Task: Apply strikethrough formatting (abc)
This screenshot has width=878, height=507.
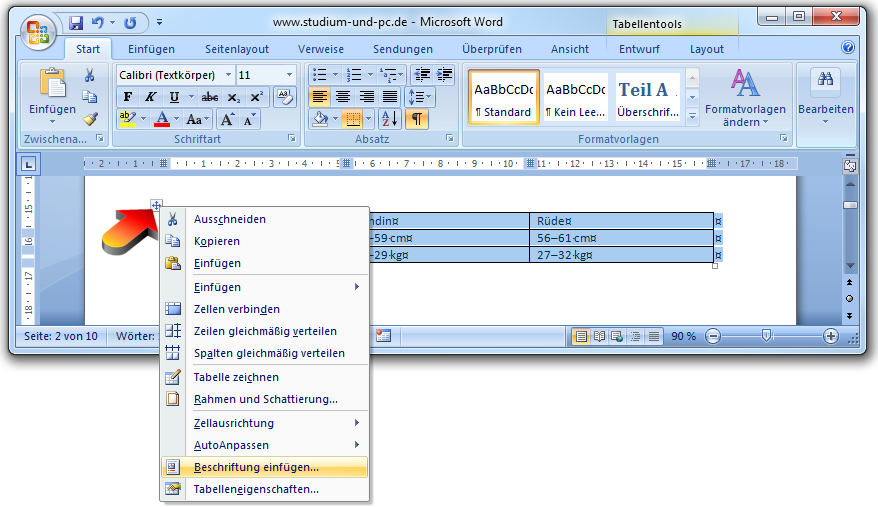Action: tap(209, 97)
